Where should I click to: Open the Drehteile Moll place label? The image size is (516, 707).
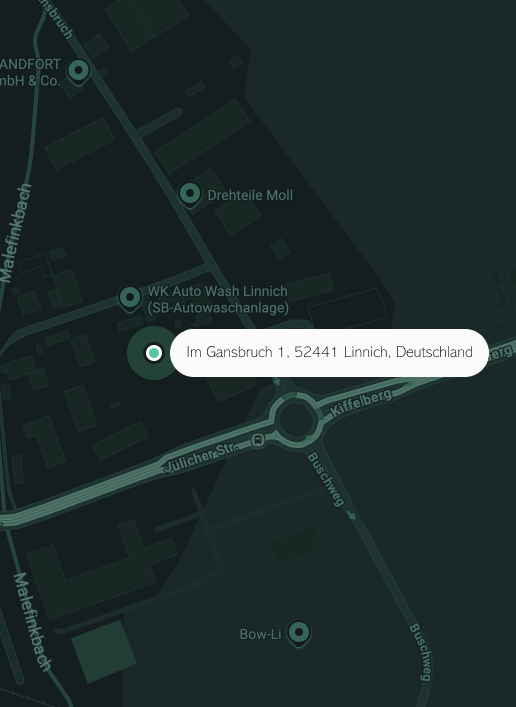pos(250,195)
